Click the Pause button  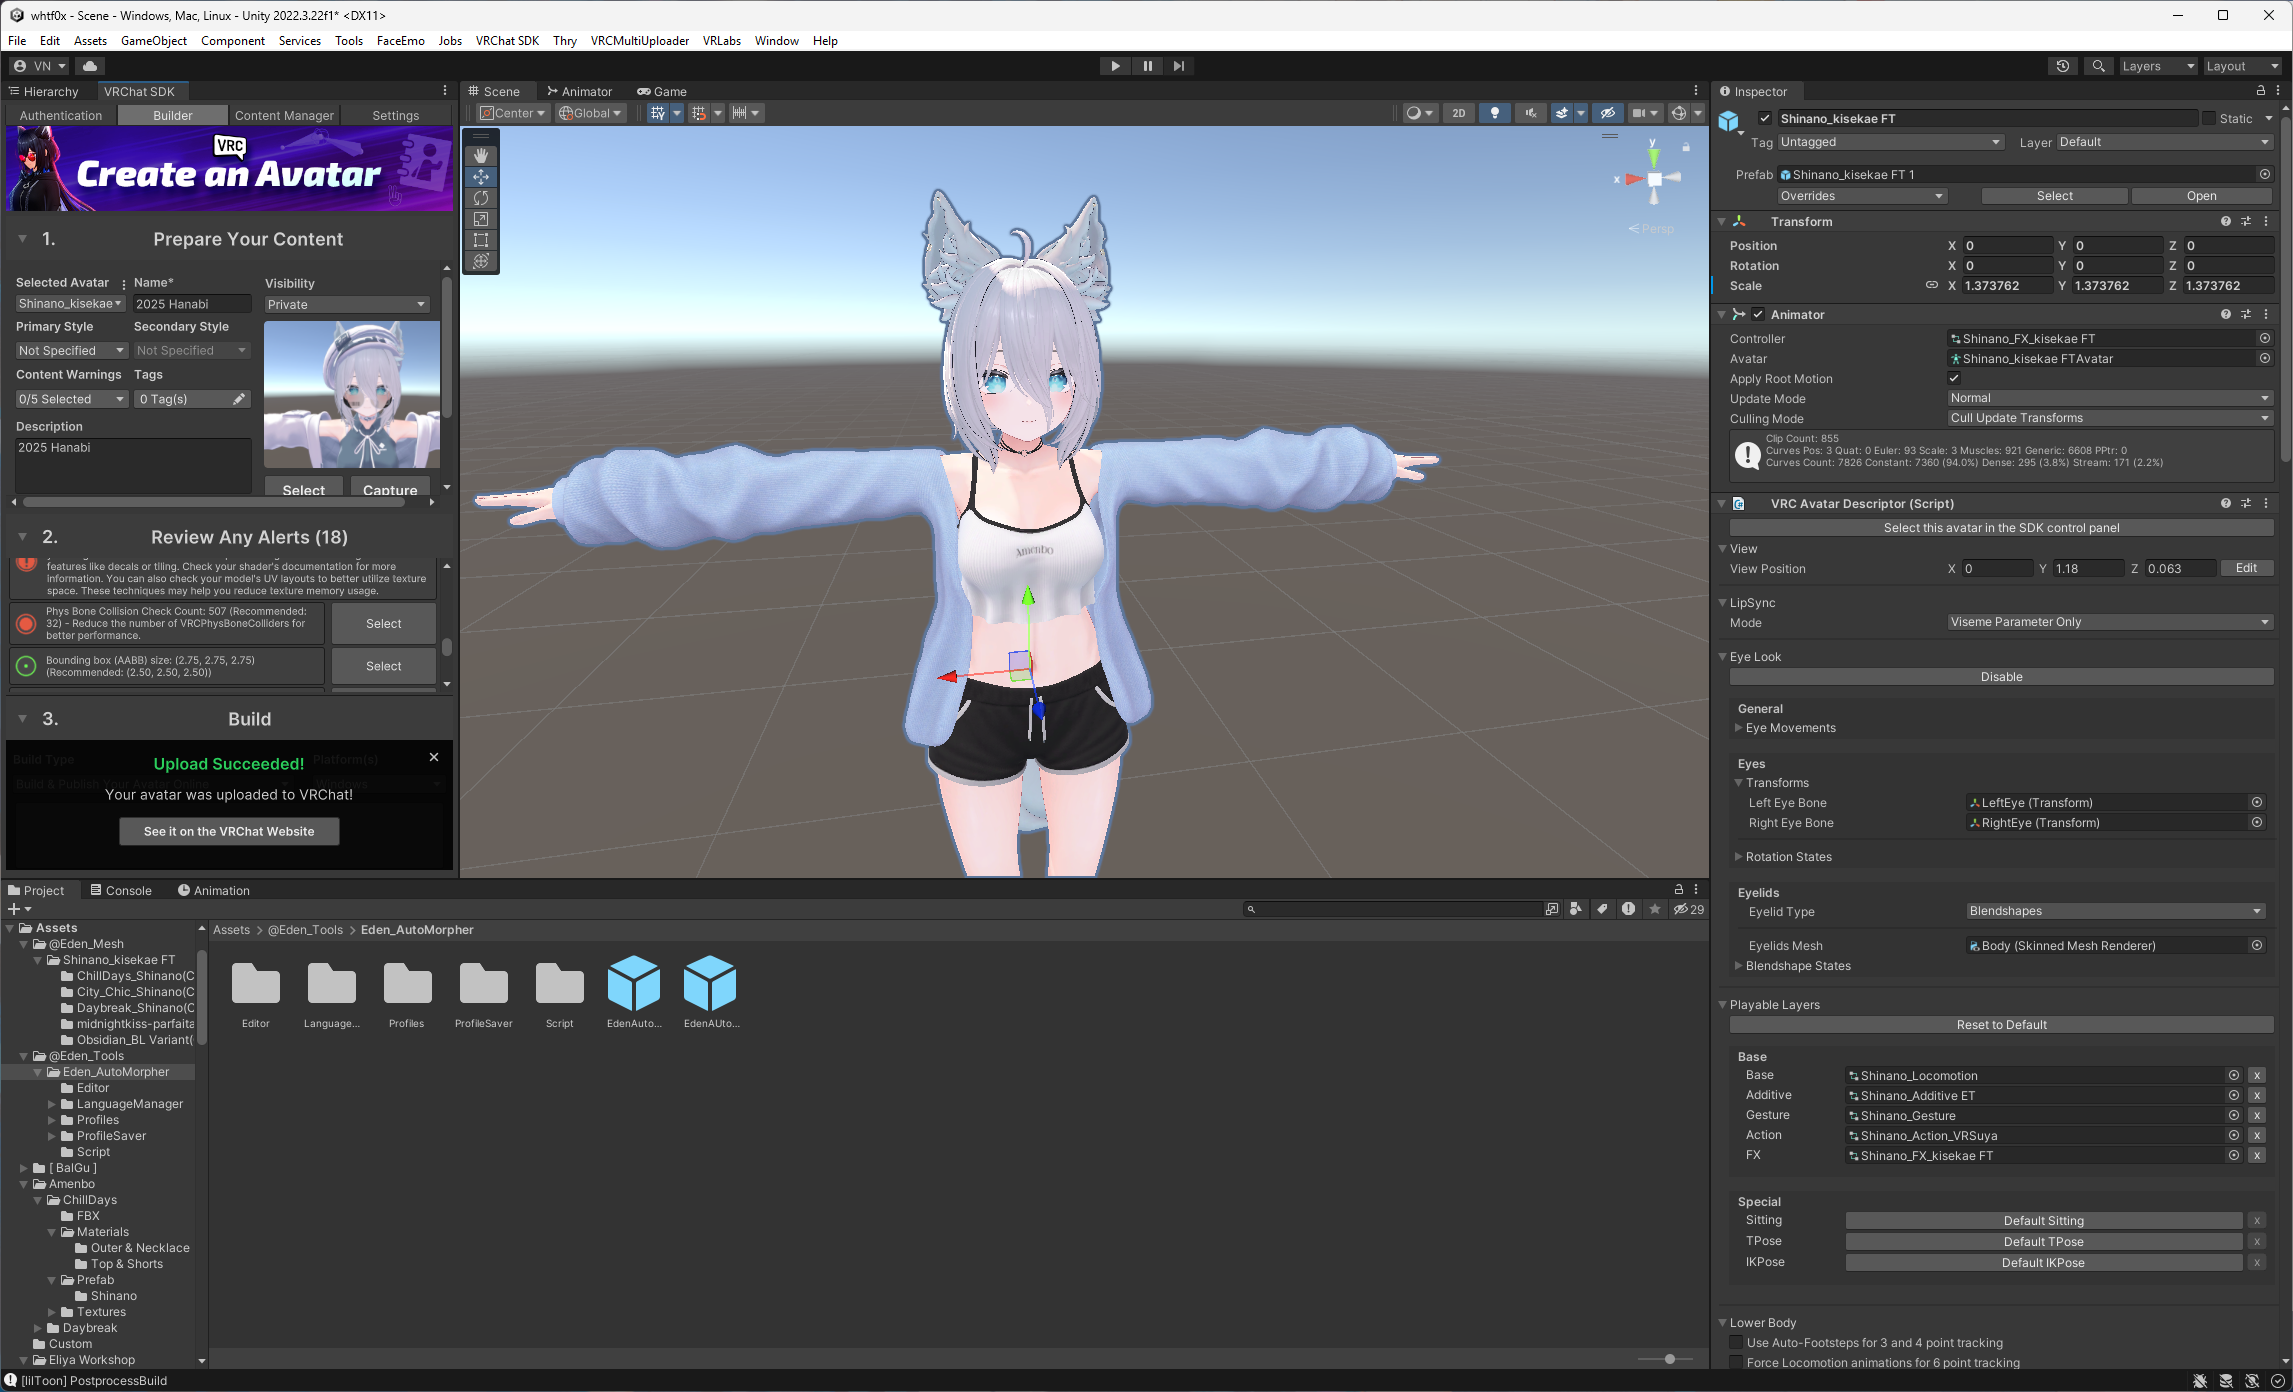point(1147,66)
